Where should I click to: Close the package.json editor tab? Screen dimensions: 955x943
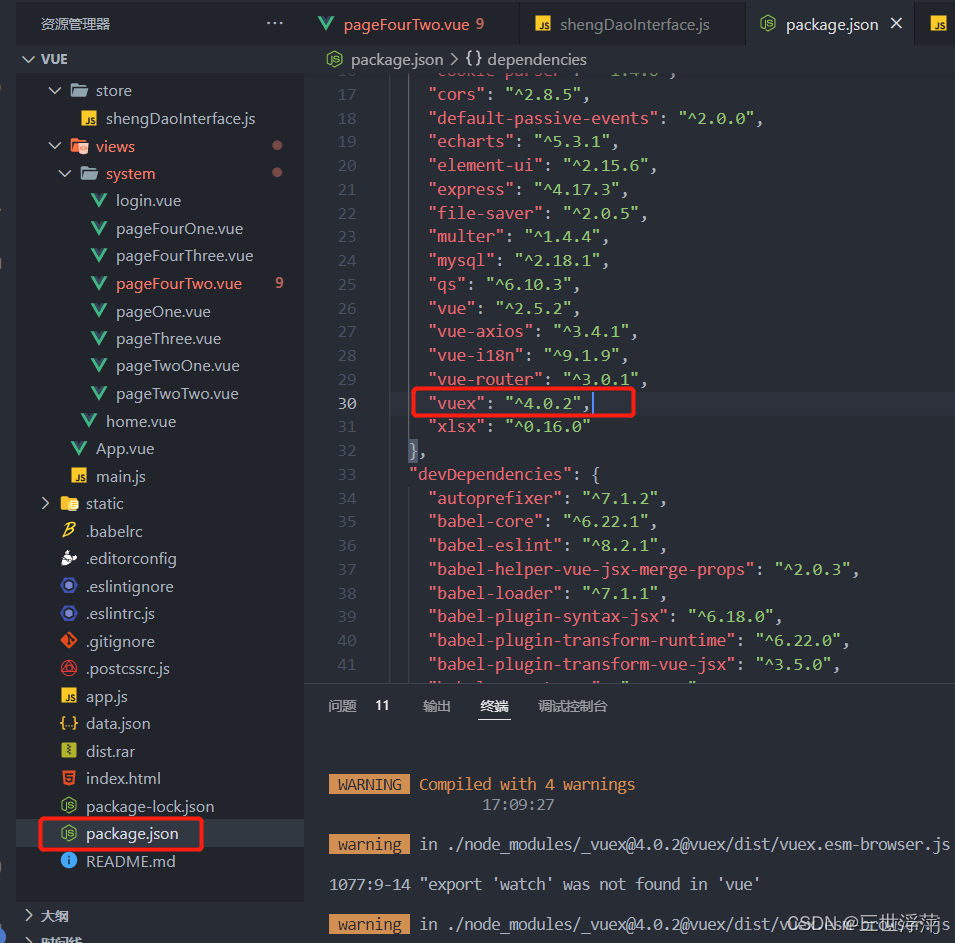click(897, 24)
